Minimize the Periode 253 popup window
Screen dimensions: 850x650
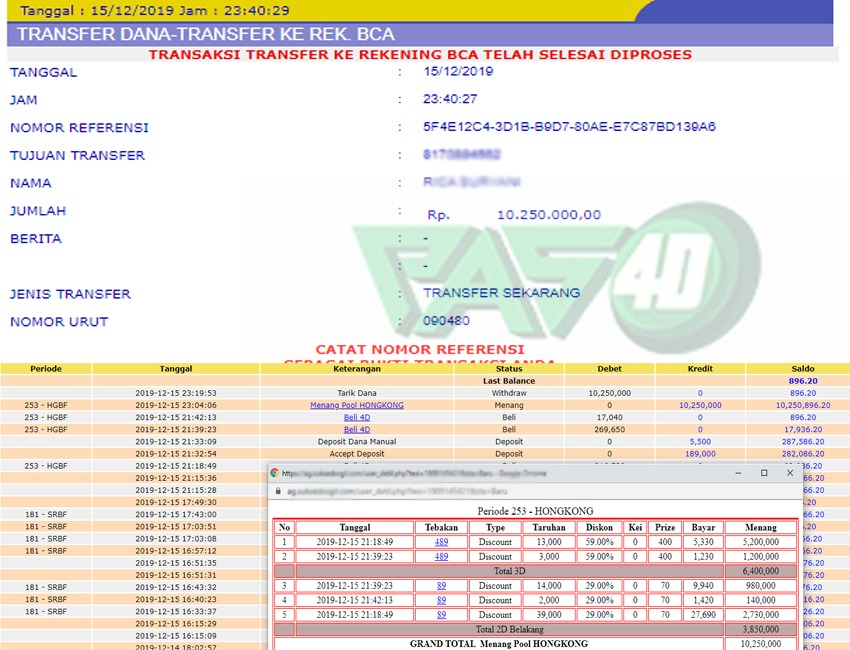pos(738,473)
